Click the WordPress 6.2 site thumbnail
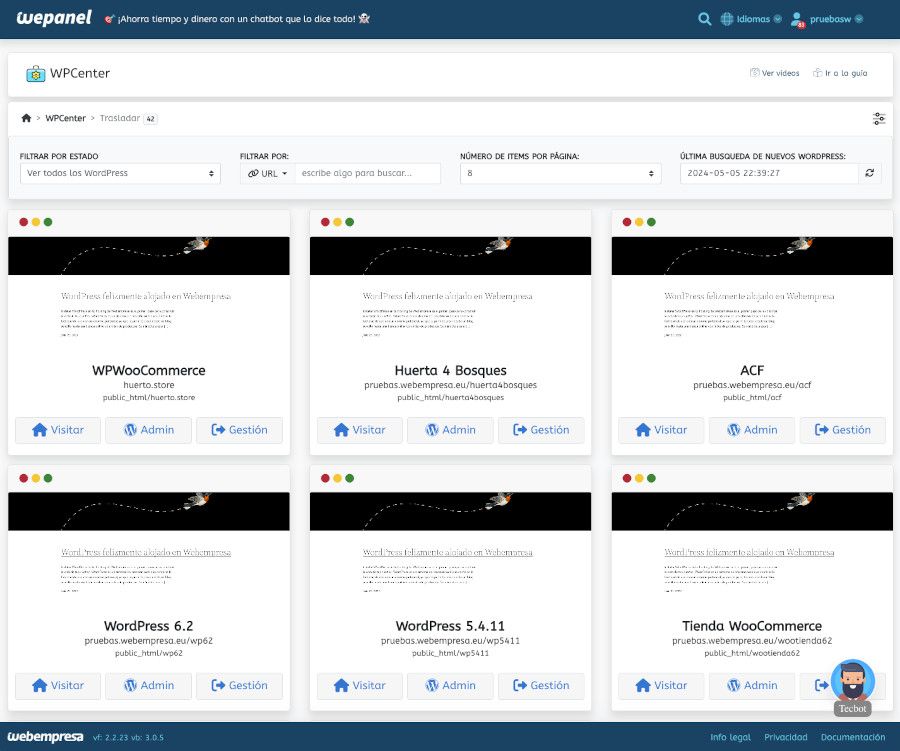The image size is (900, 751). pyautogui.click(x=149, y=551)
